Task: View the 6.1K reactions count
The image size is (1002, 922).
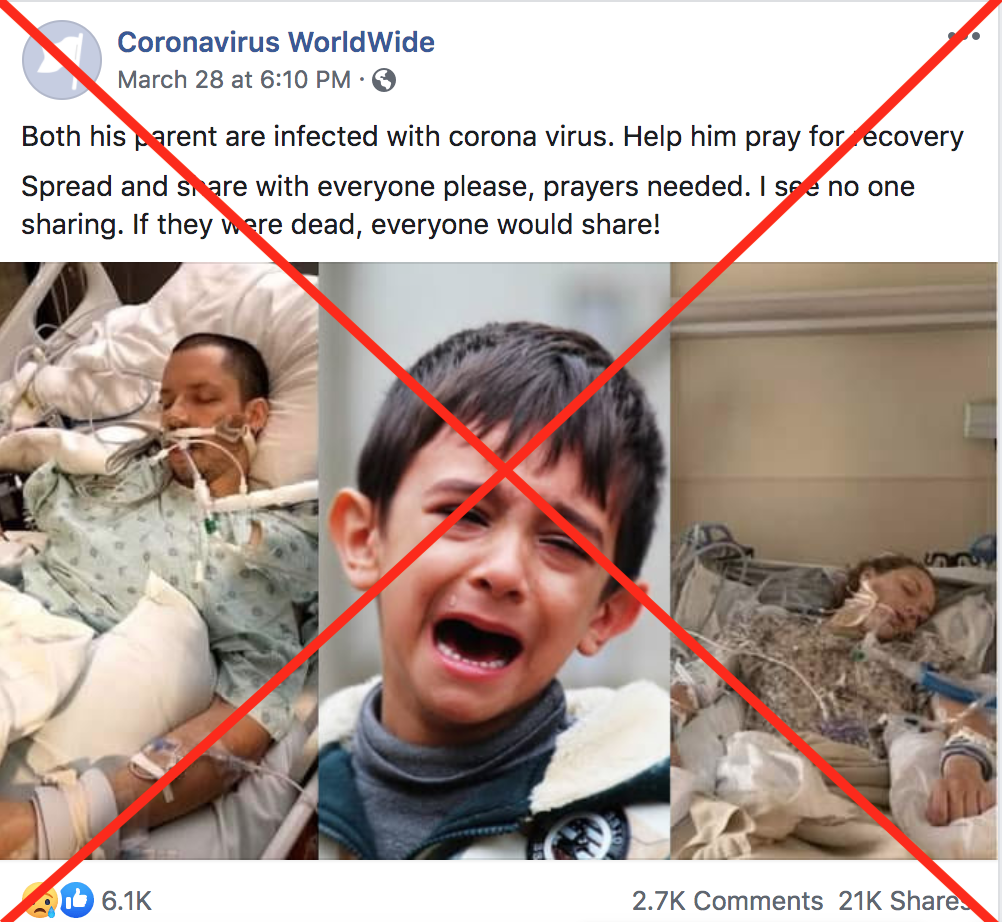Action: tap(127, 901)
